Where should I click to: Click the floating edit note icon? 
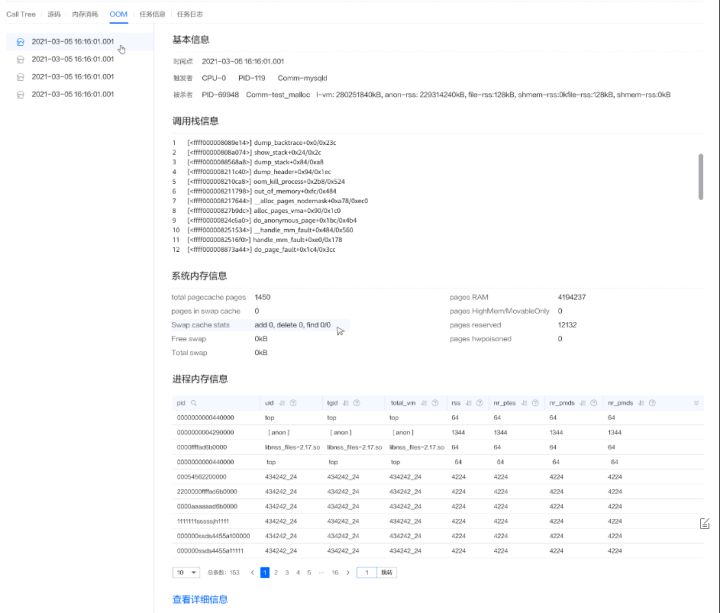pyautogui.click(x=704, y=523)
